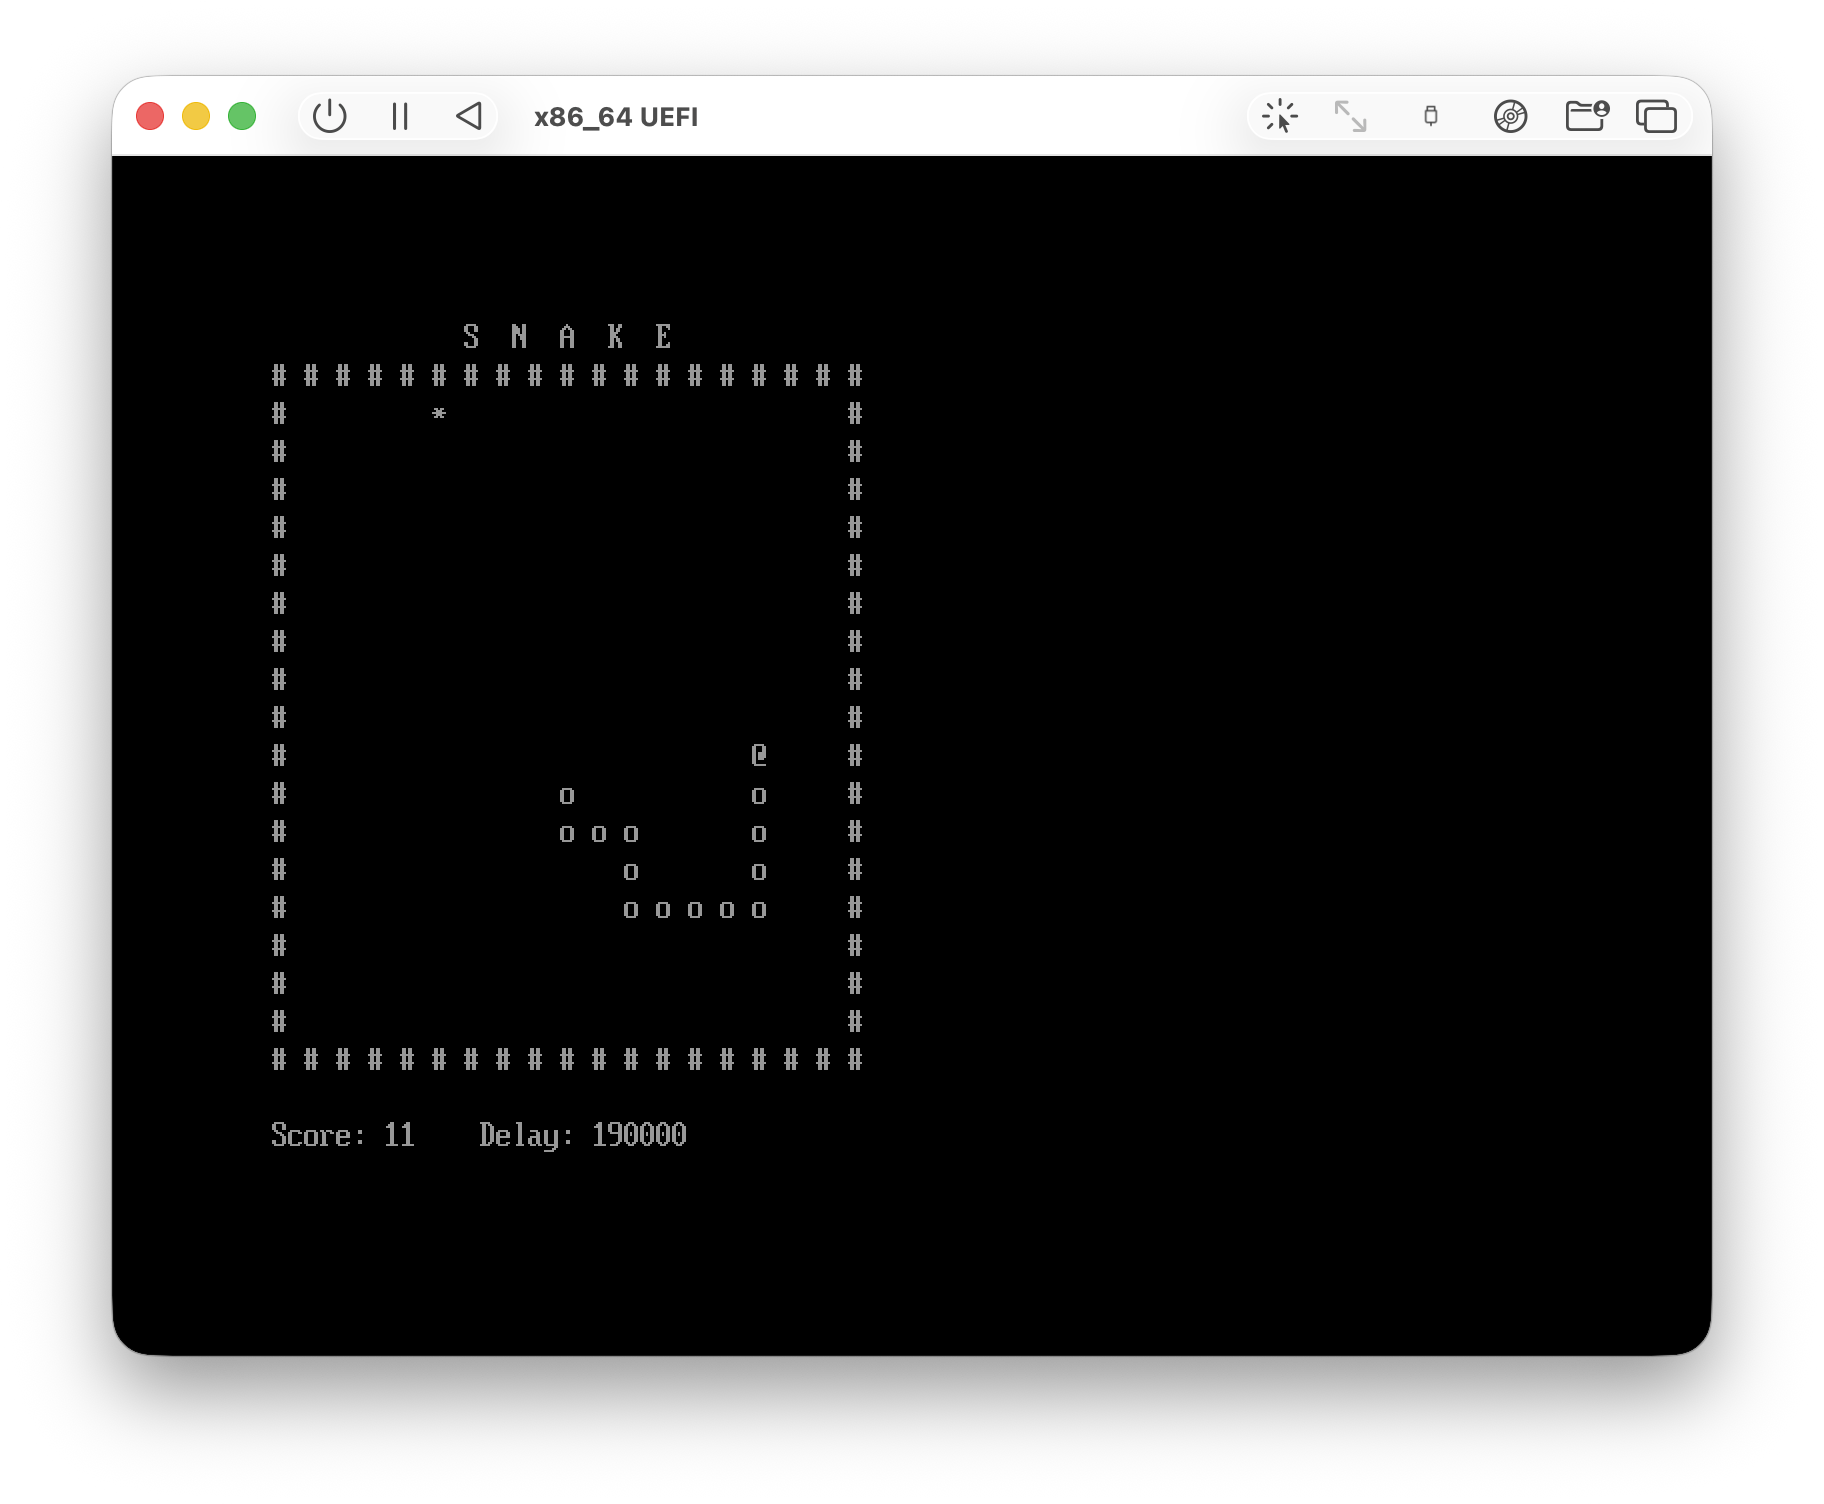Capture the mouse pointer in the VM
The height and width of the screenshot is (1504, 1824).
[x=1281, y=116]
